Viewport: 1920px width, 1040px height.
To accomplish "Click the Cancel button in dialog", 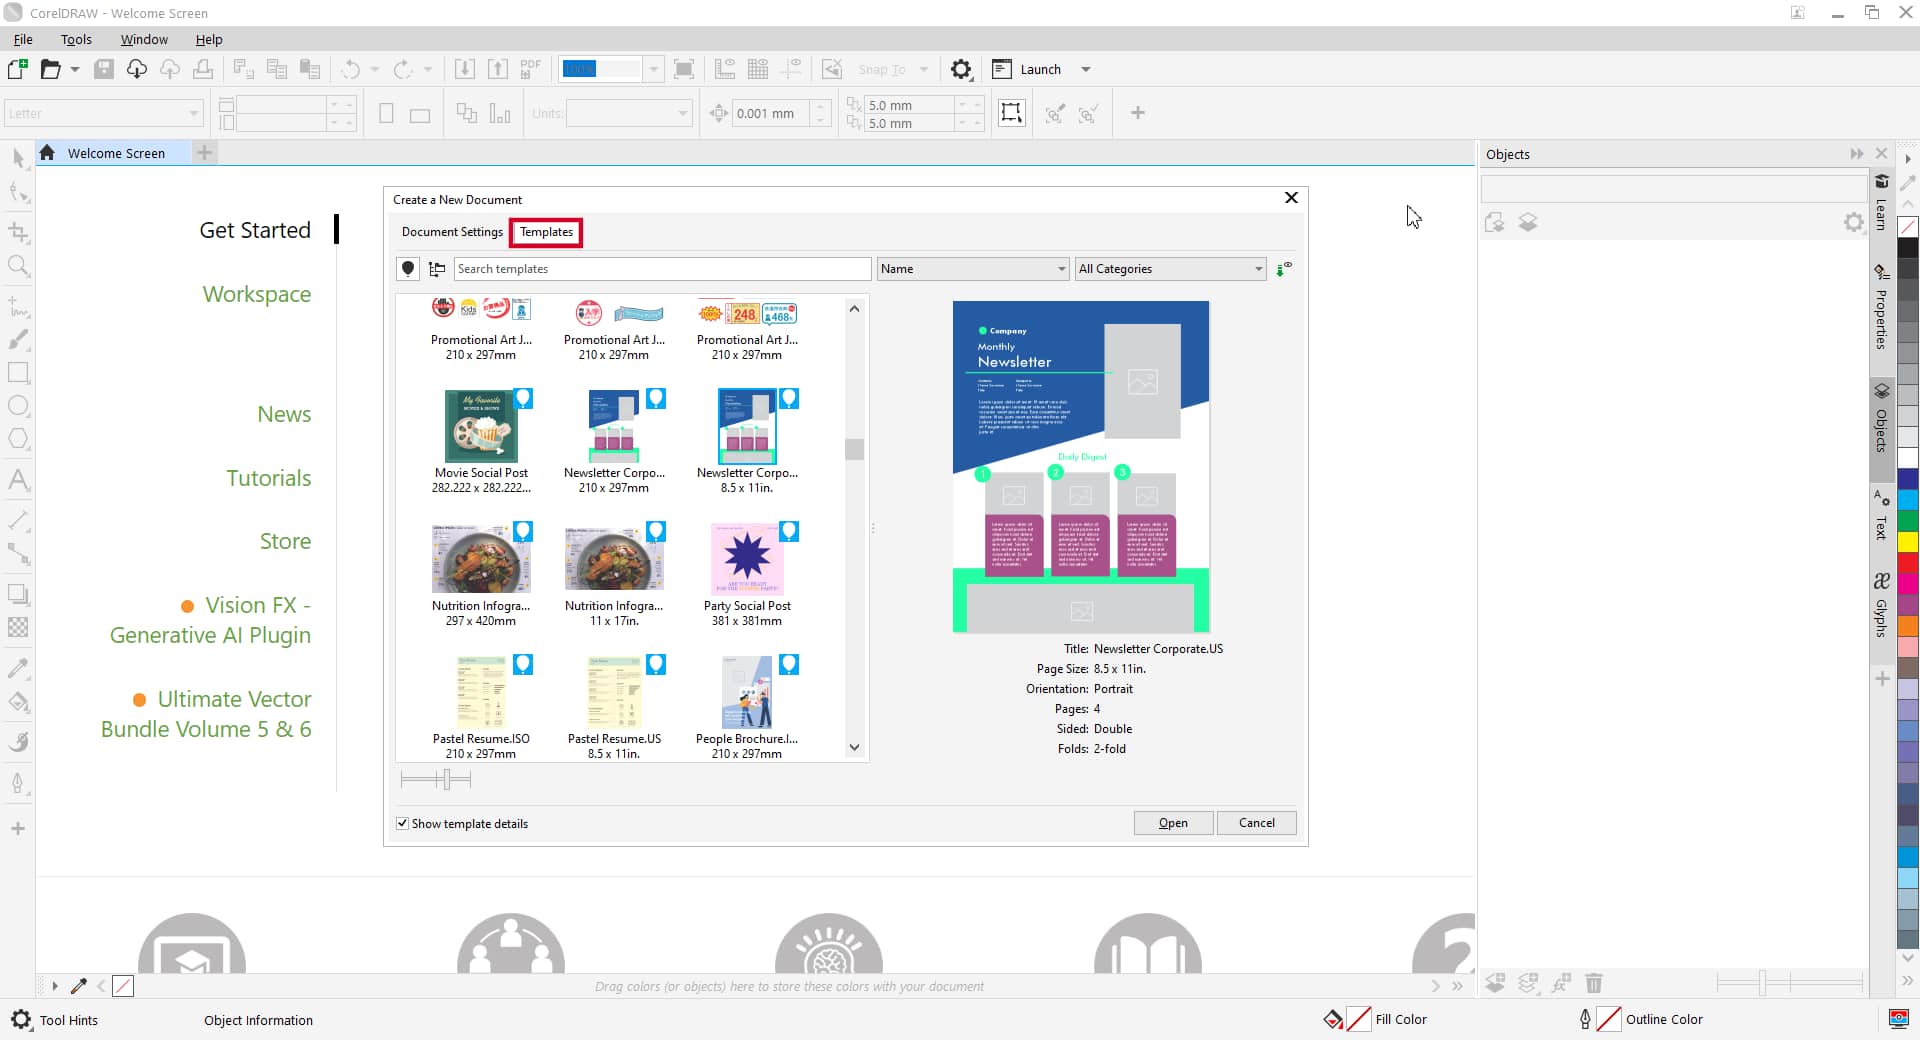I will [x=1257, y=823].
